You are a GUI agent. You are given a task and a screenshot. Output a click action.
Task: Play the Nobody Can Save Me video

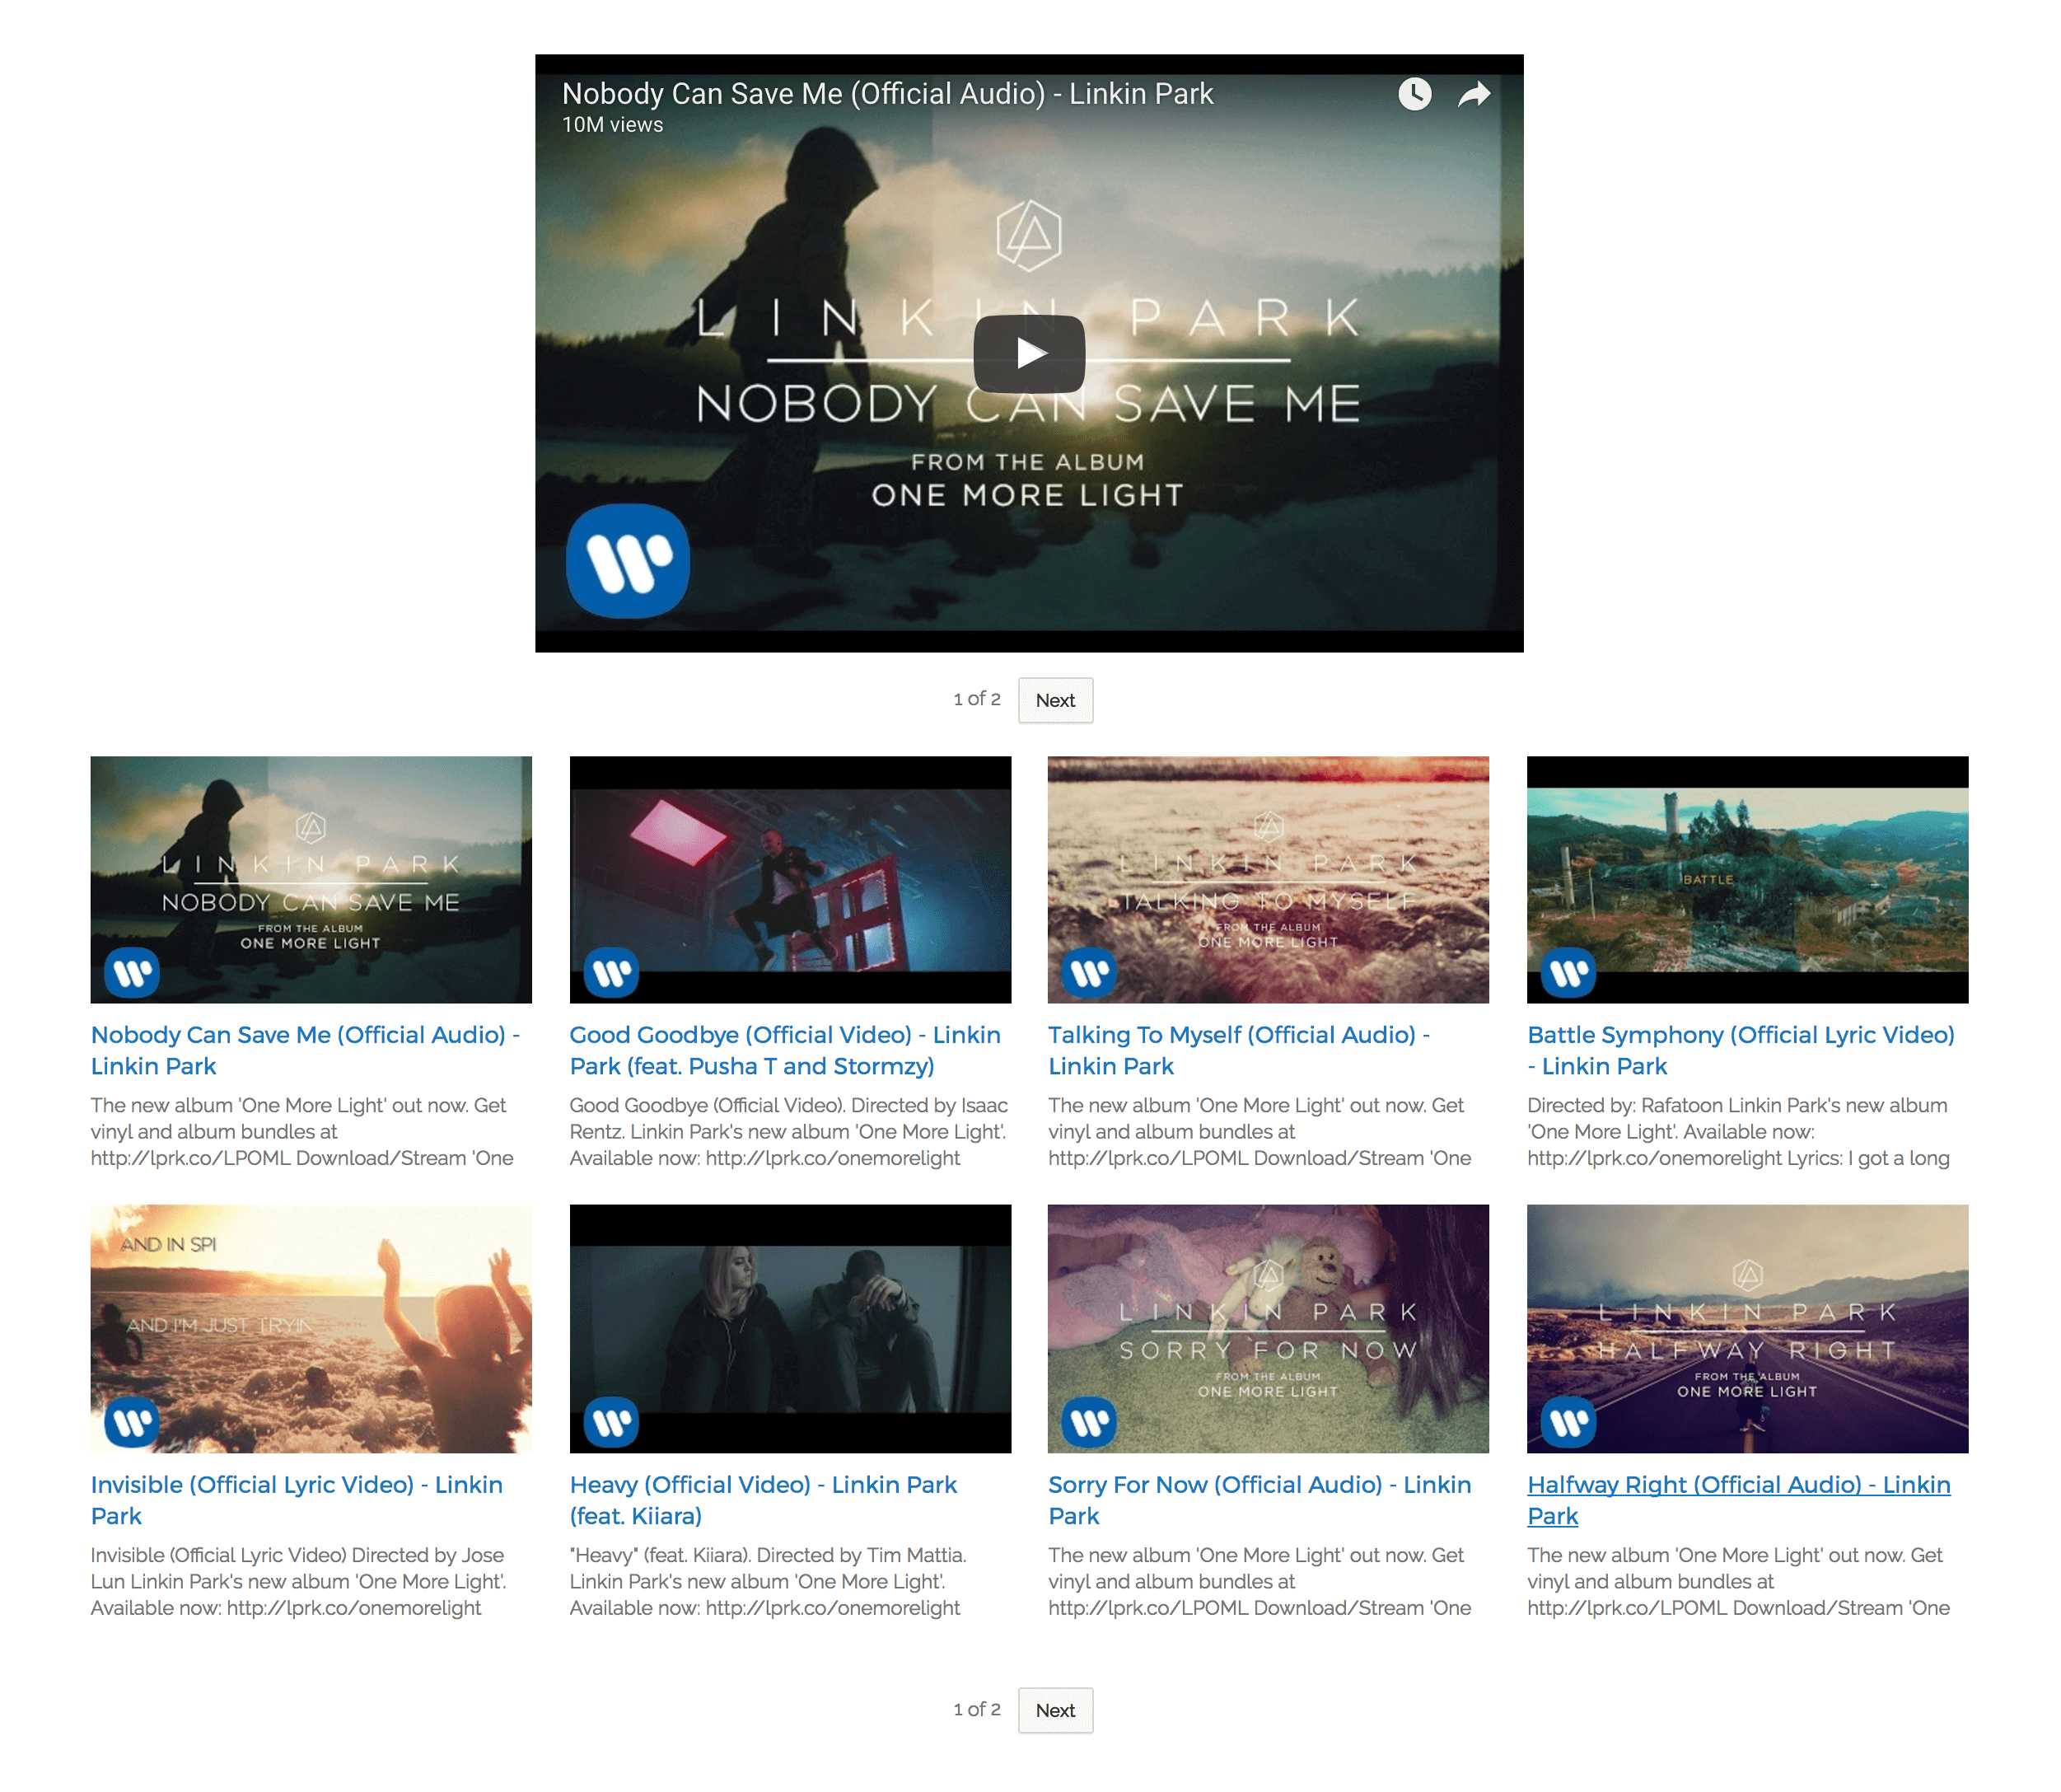click(1028, 353)
